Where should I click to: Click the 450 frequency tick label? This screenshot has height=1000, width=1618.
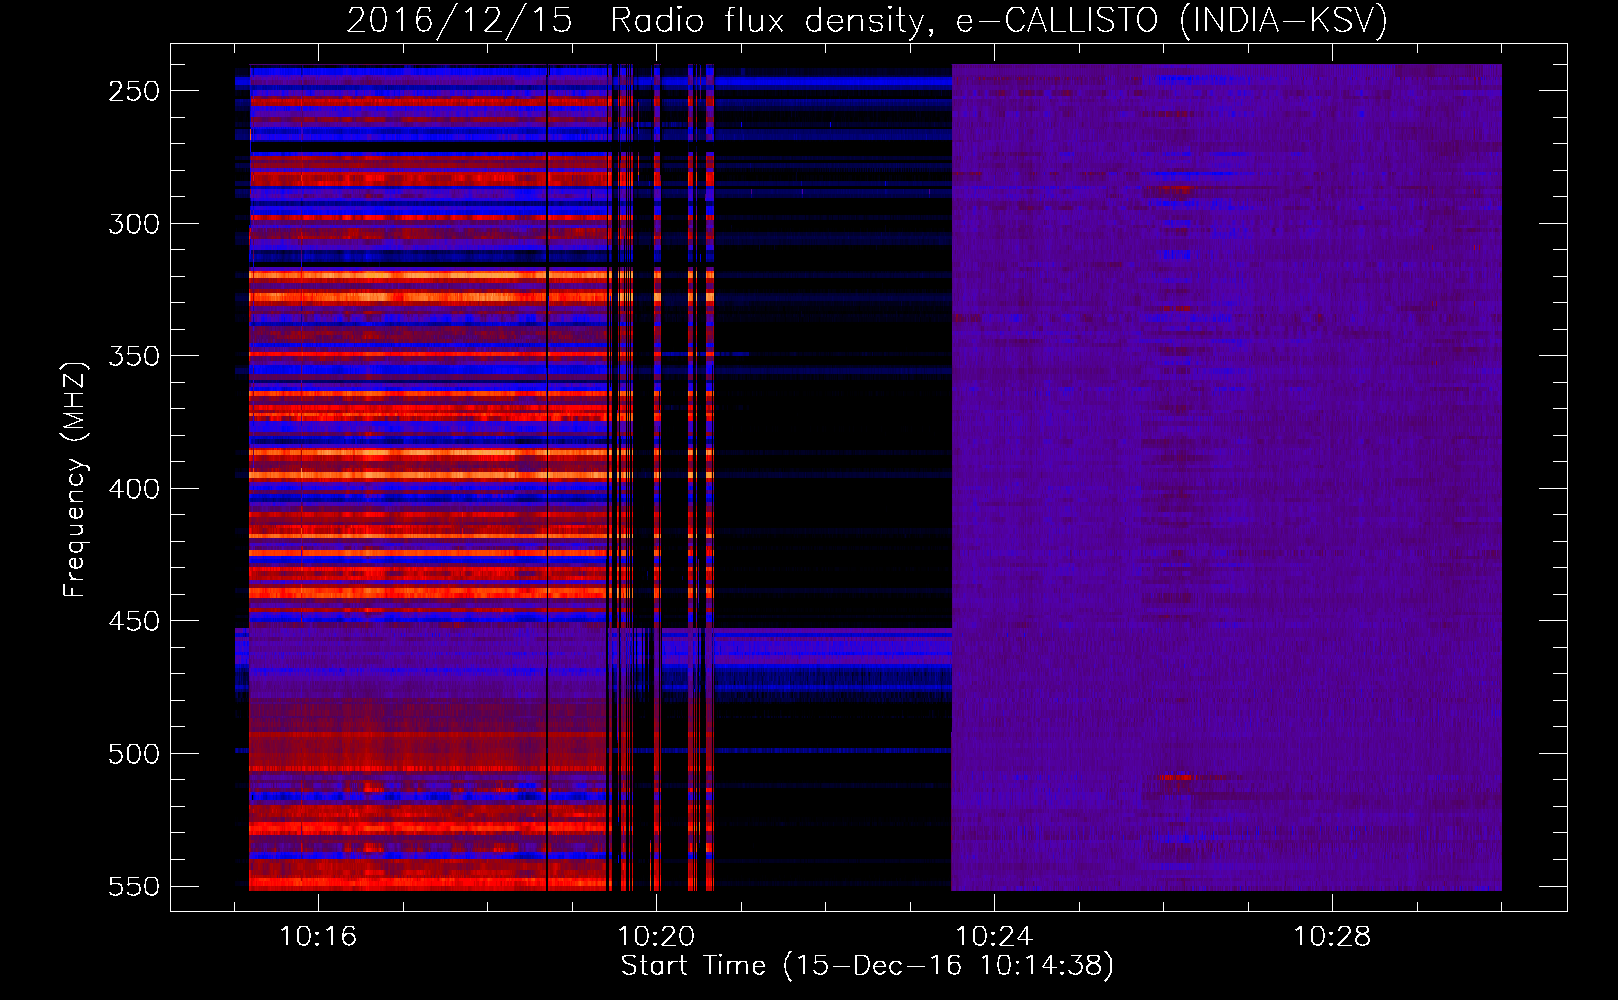tap(134, 621)
